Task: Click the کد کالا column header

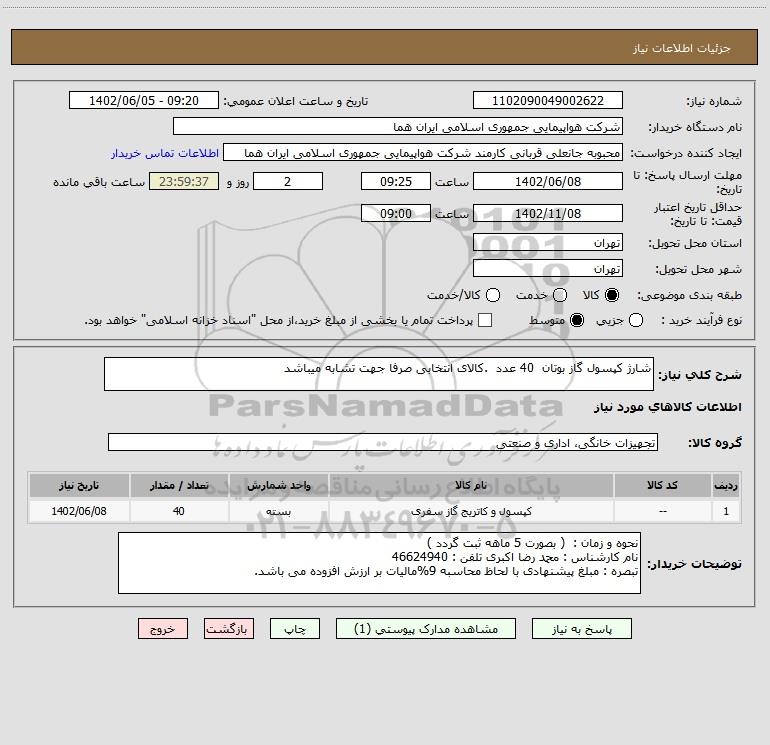Action: click(x=662, y=485)
